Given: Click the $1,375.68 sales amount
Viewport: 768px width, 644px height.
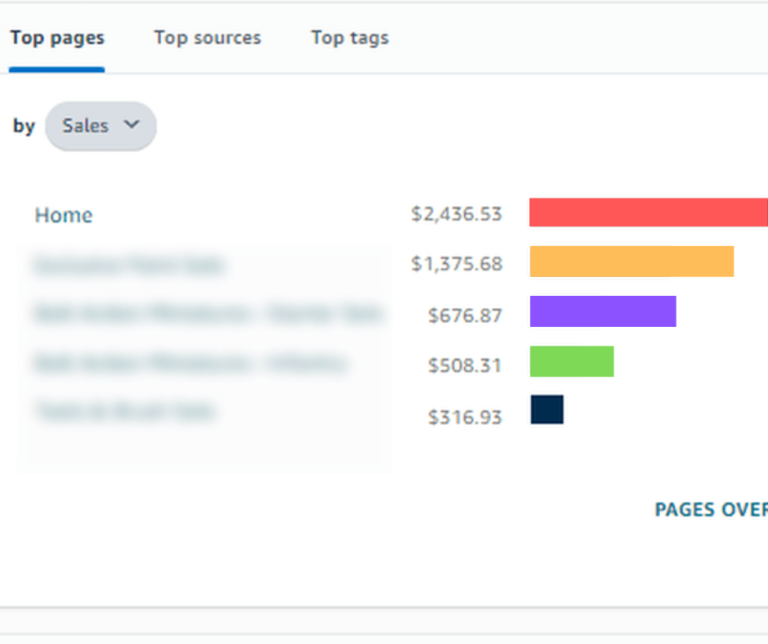Looking at the screenshot, I should 456,265.
